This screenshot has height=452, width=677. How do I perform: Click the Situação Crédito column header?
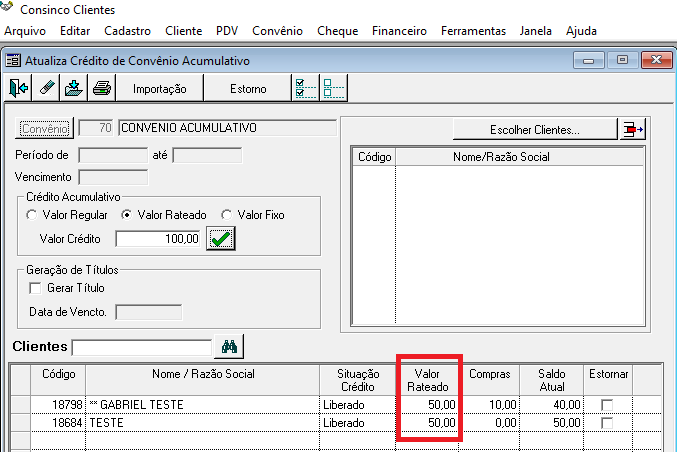(358, 380)
